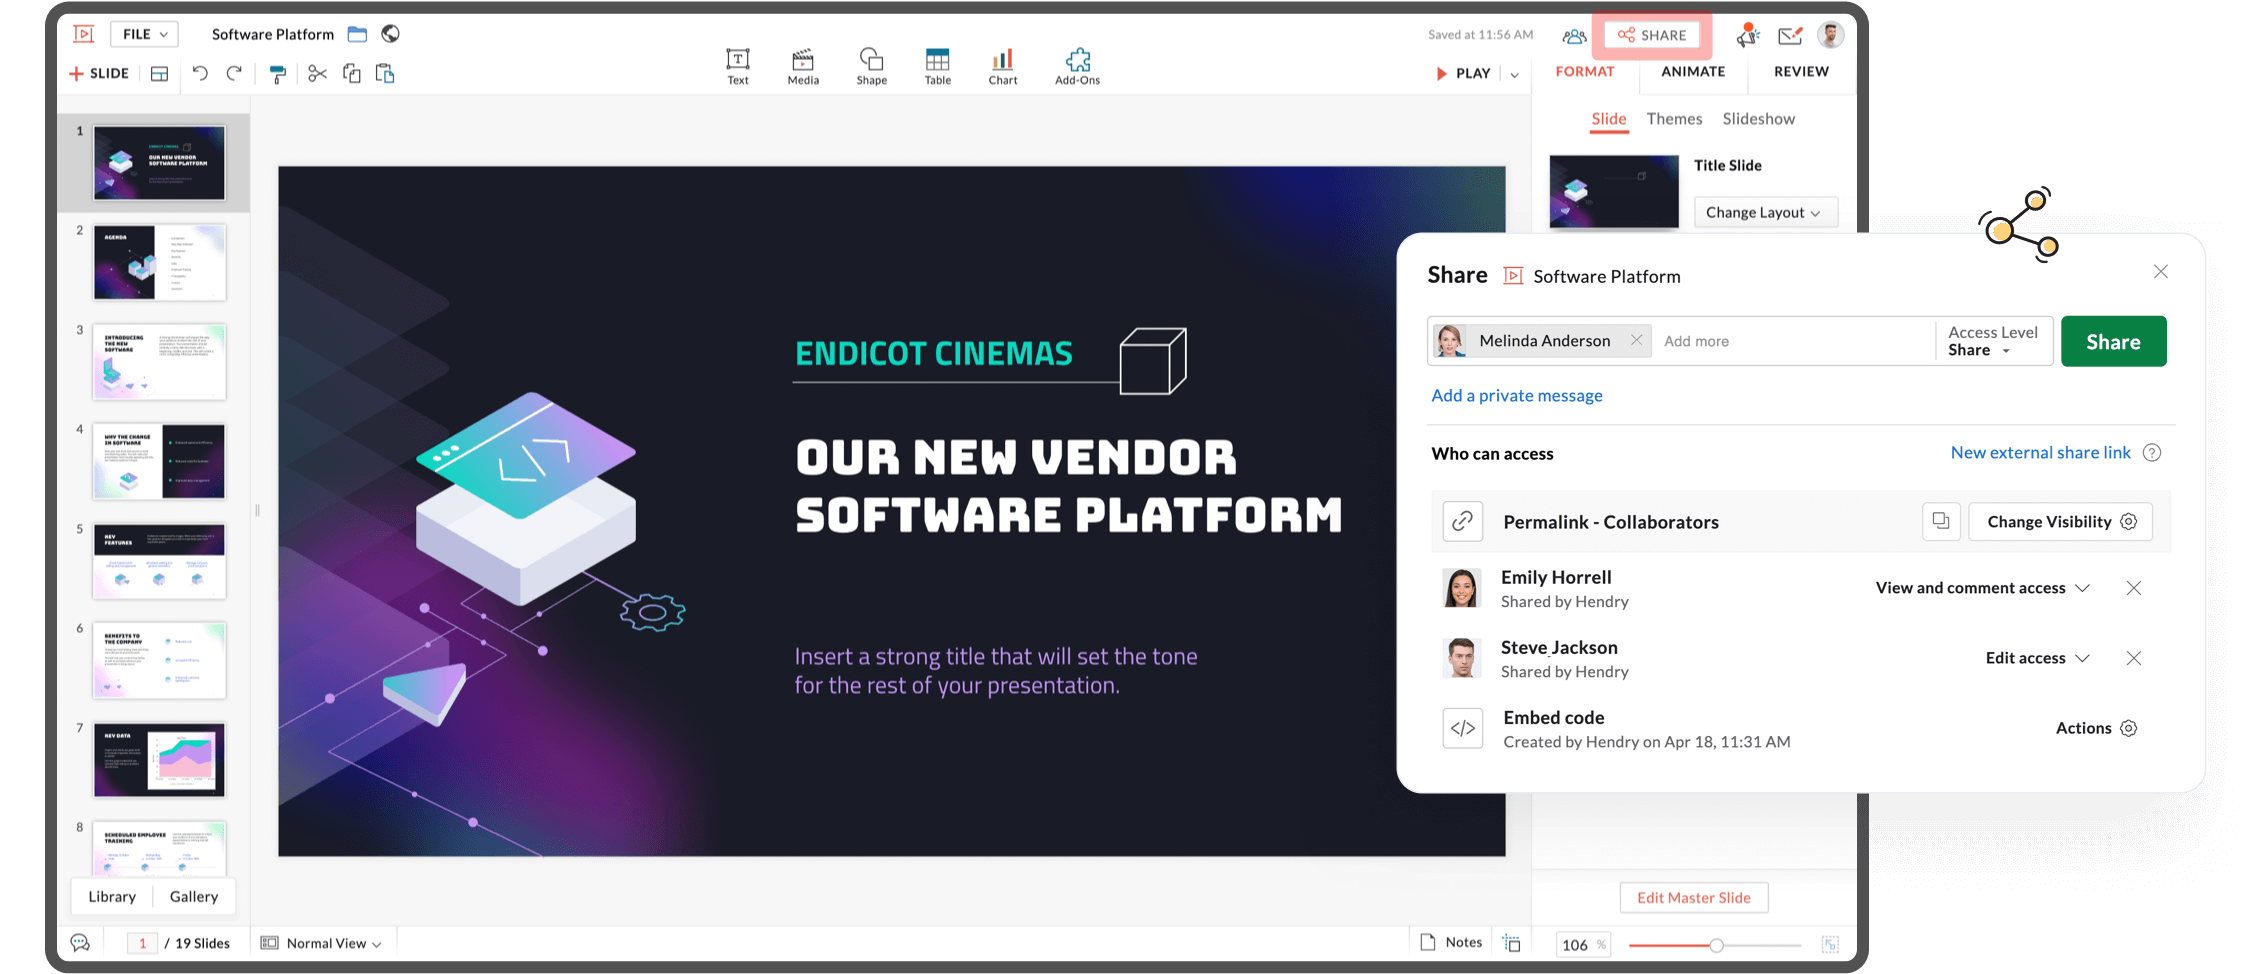2250x974 pixels.
Task: Select slide 7 thumbnail with chart
Action: coord(158,760)
